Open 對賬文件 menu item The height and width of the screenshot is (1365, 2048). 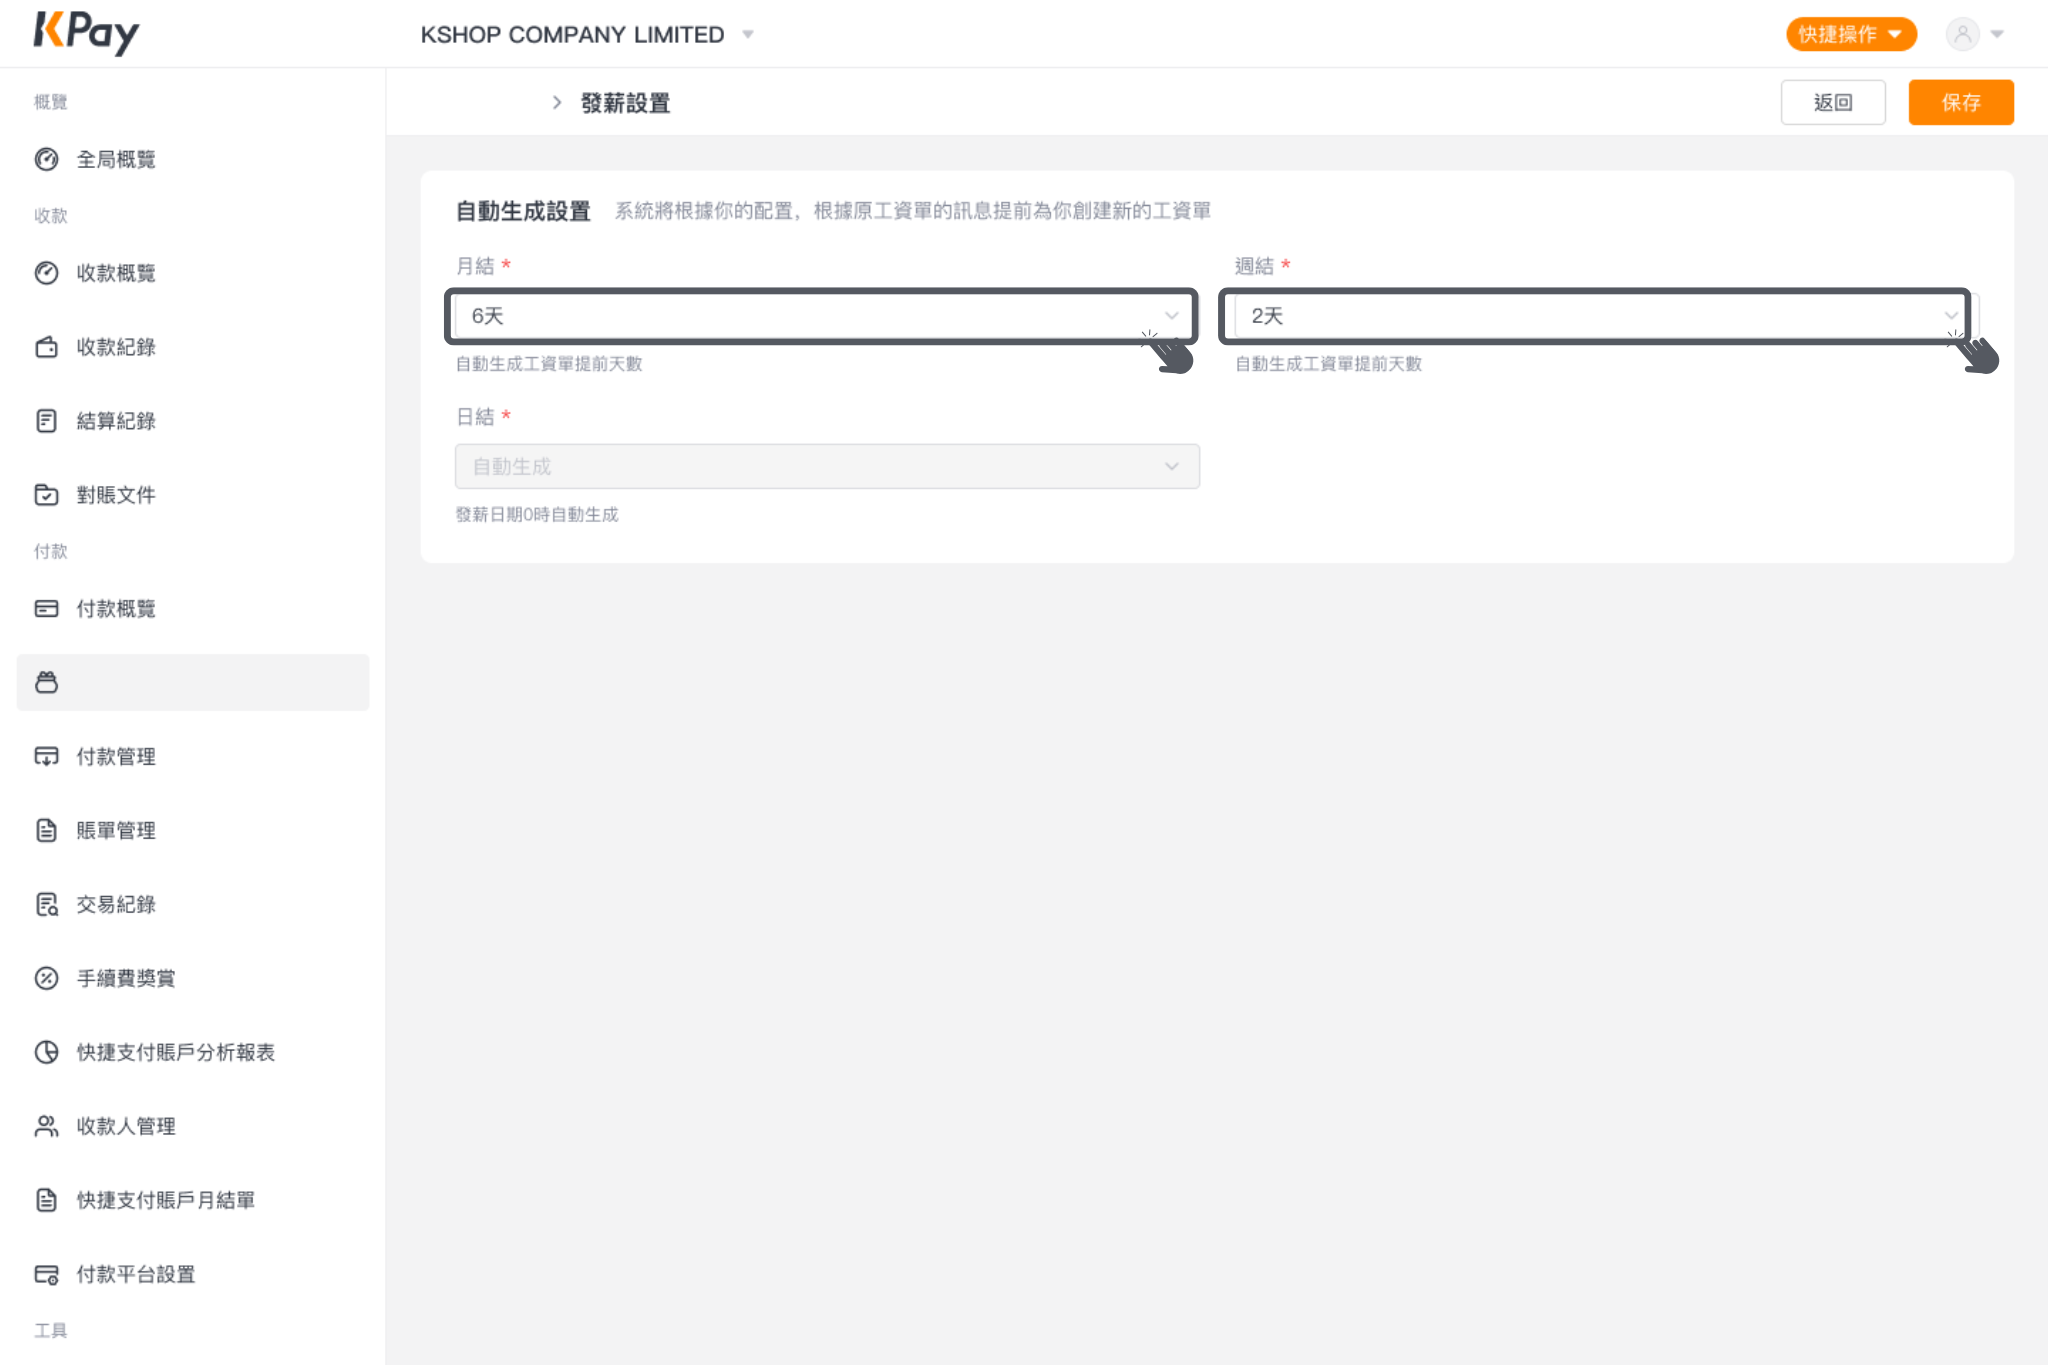[x=192, y=496]
